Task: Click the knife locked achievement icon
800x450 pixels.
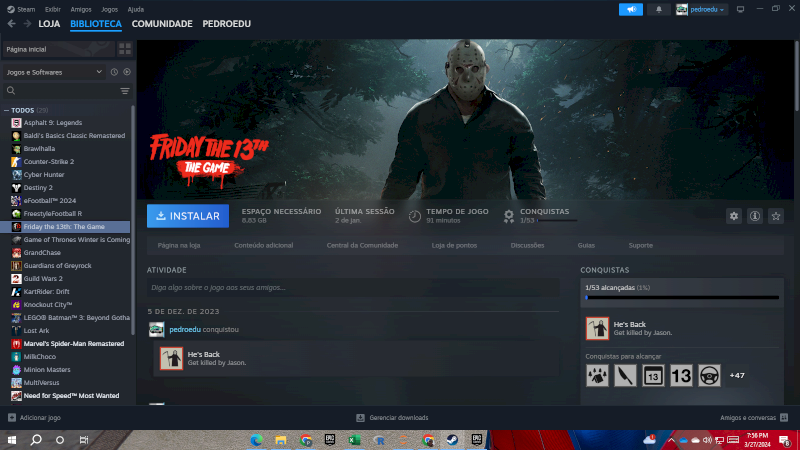Action: [625, 376]
